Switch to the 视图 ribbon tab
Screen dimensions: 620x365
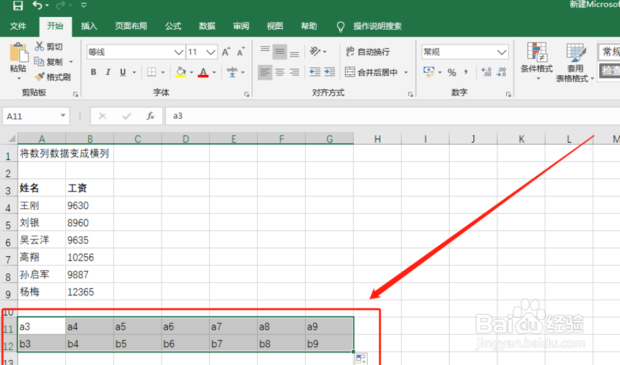pyautogui.click(x=275, y=26)
